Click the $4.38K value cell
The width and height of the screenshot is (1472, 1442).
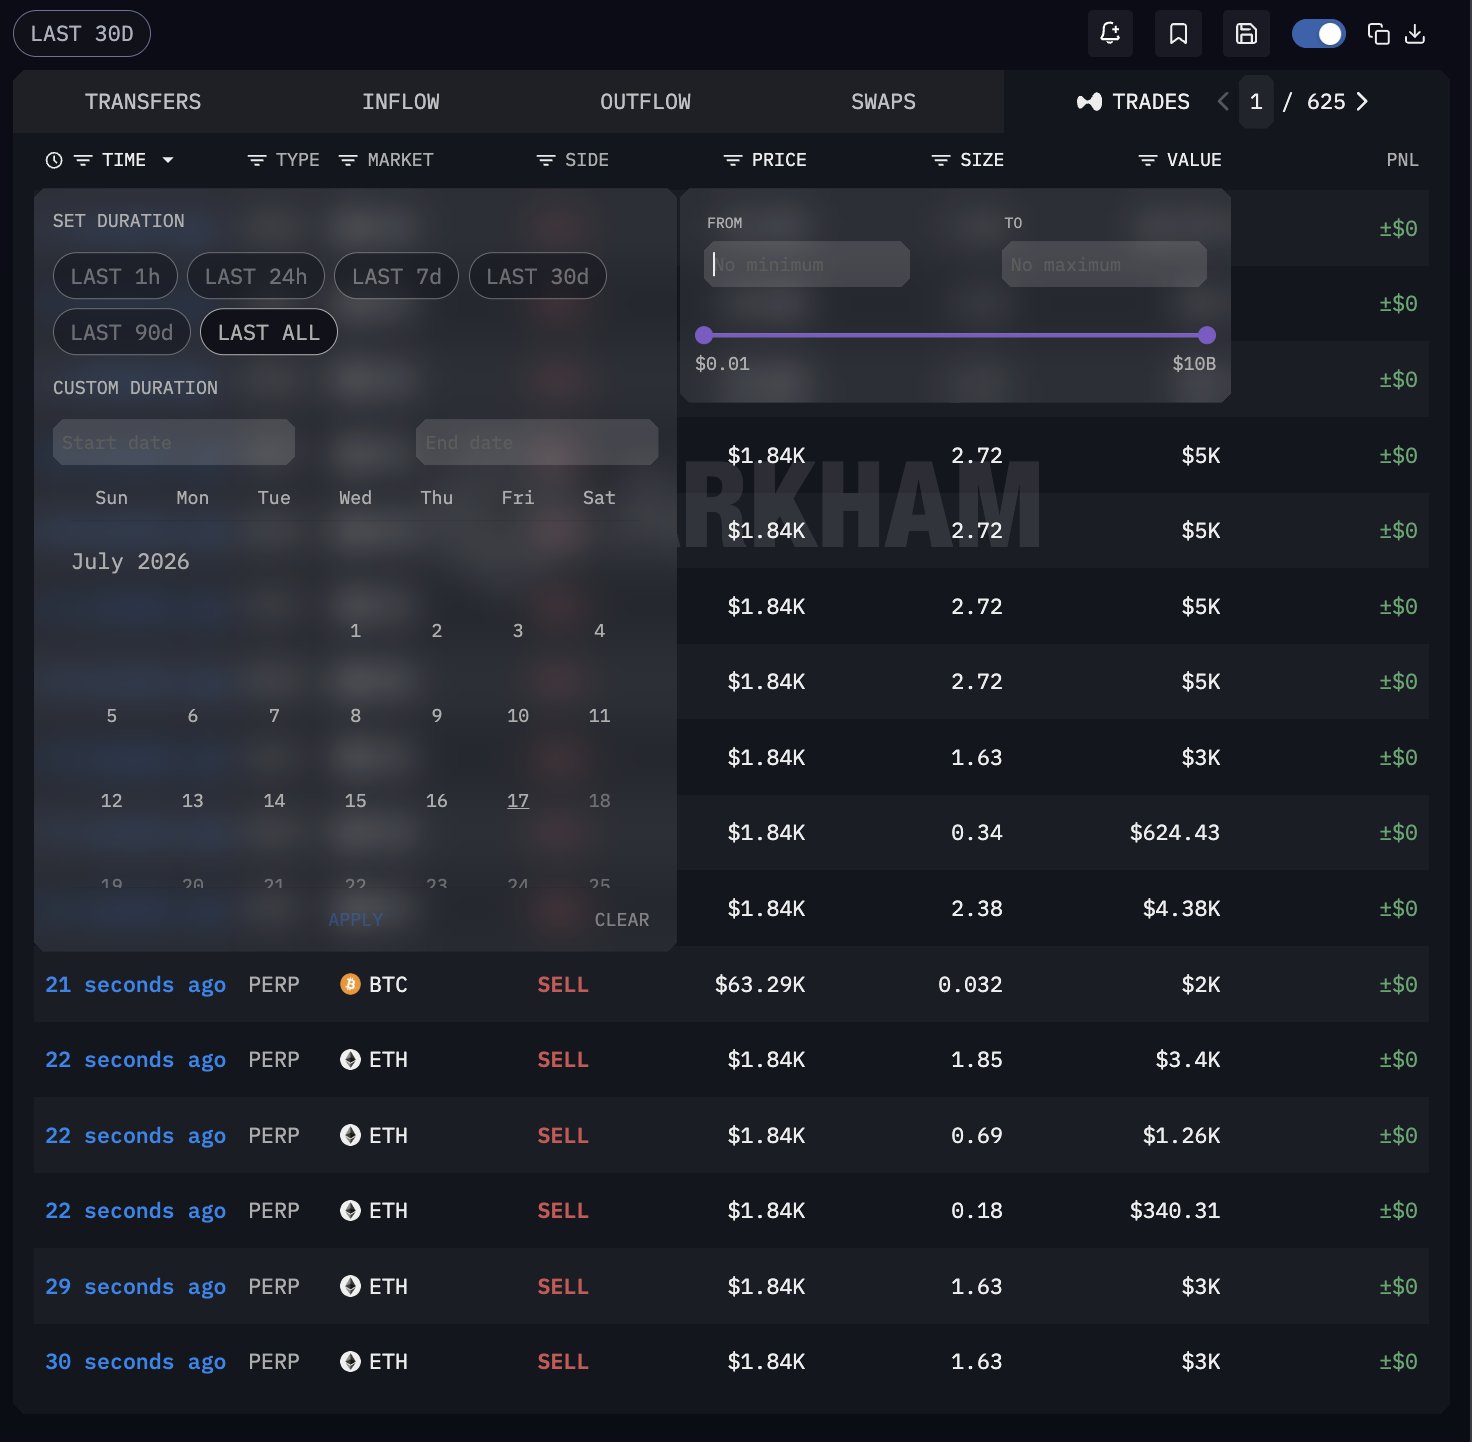tap(1181, 909)
